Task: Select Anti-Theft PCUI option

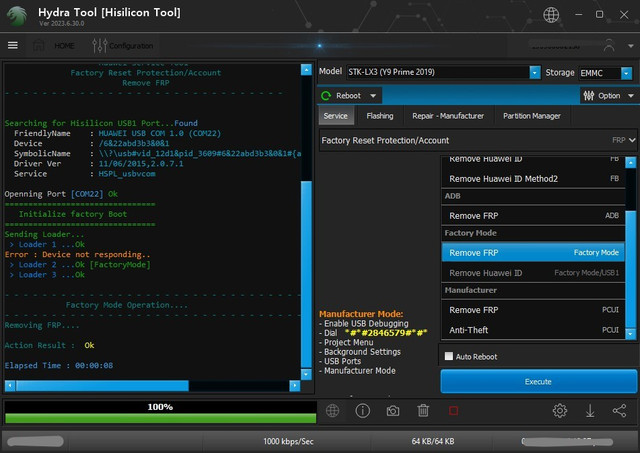Action: point(533,330)
